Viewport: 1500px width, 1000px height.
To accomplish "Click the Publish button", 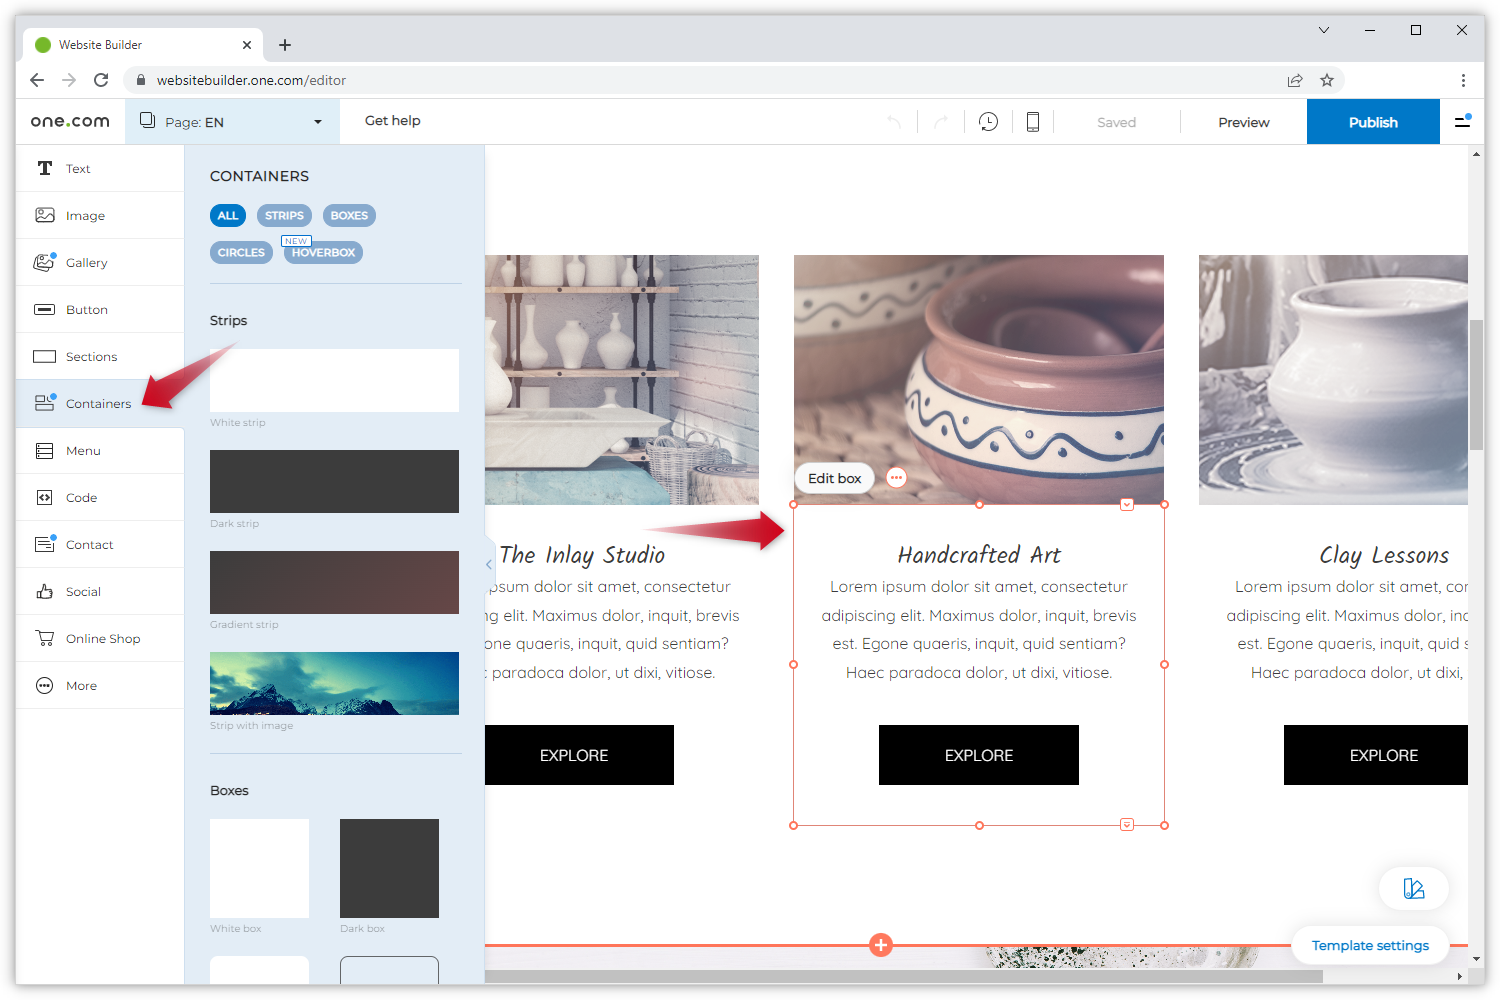I will click(x=1372, y=122).
